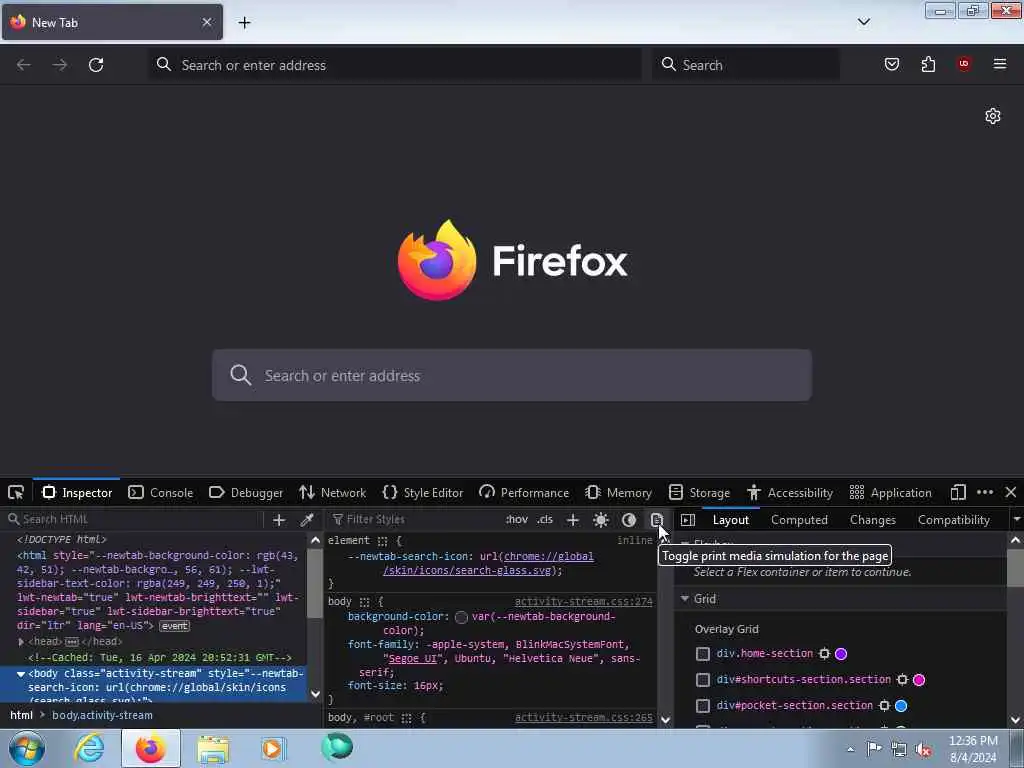Click the create new node plus icon
The height and width of the screenshot is (768, 1024).
point(279,520)
